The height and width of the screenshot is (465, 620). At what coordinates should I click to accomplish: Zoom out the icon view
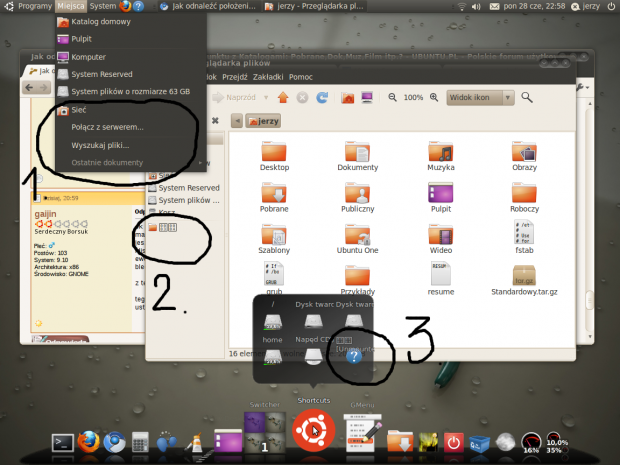(392, 97)
